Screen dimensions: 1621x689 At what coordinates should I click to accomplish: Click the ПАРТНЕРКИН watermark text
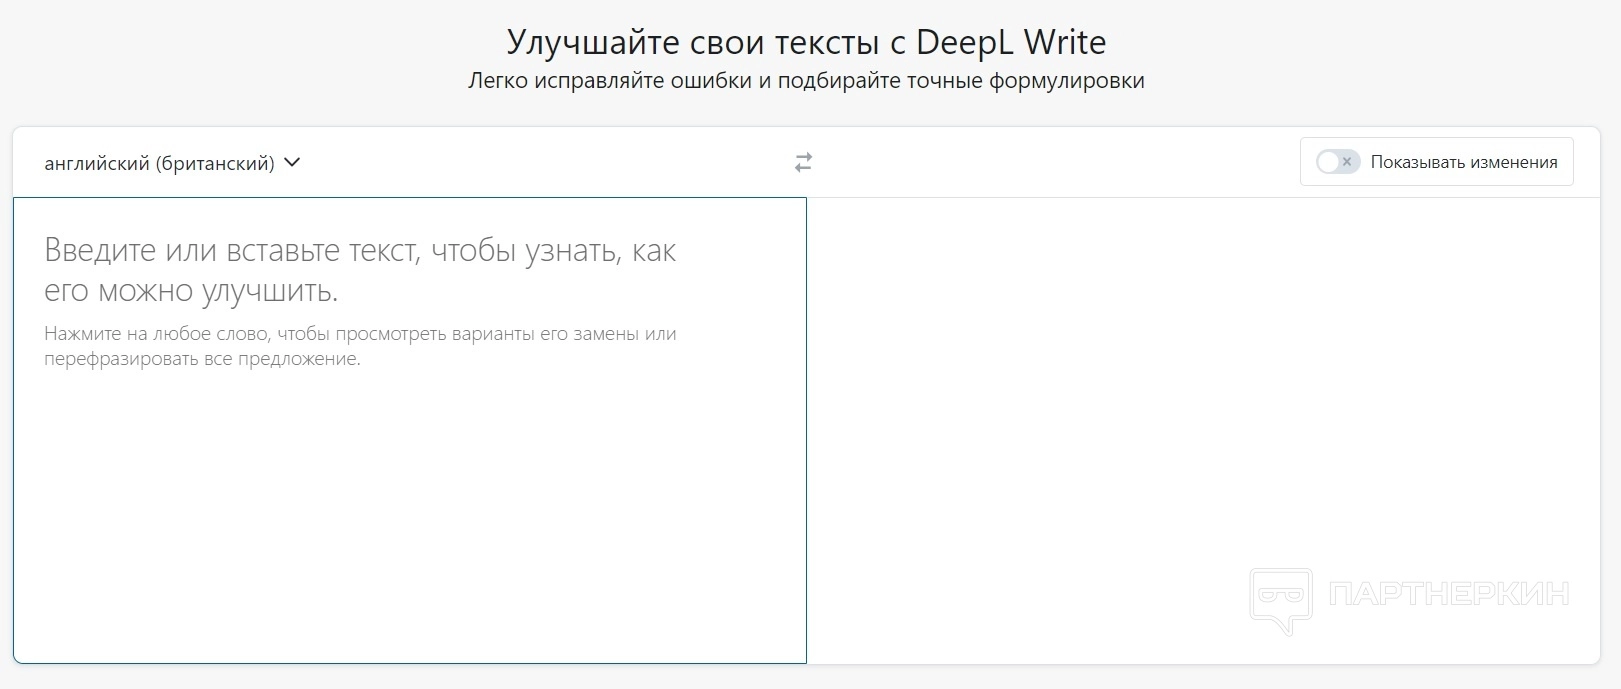click(x=1448, y=594)
